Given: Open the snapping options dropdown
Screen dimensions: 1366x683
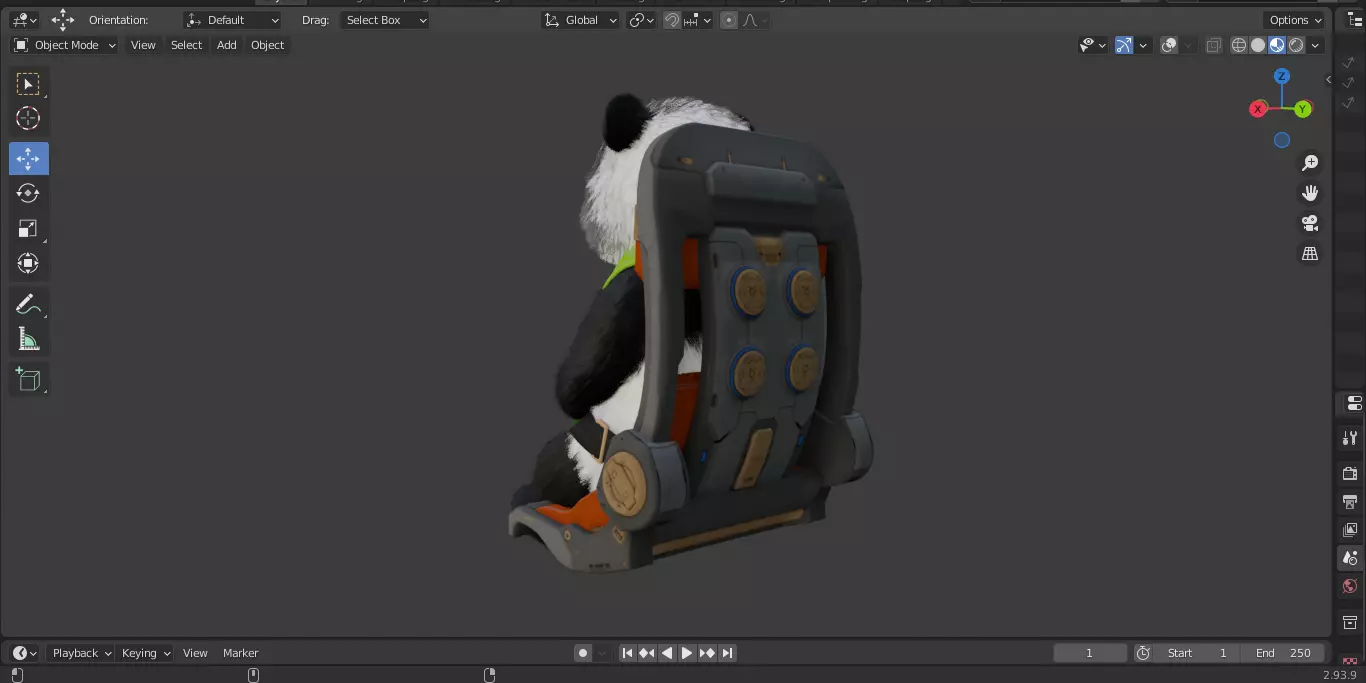Looking at the screenshot, I should [699, 20].
